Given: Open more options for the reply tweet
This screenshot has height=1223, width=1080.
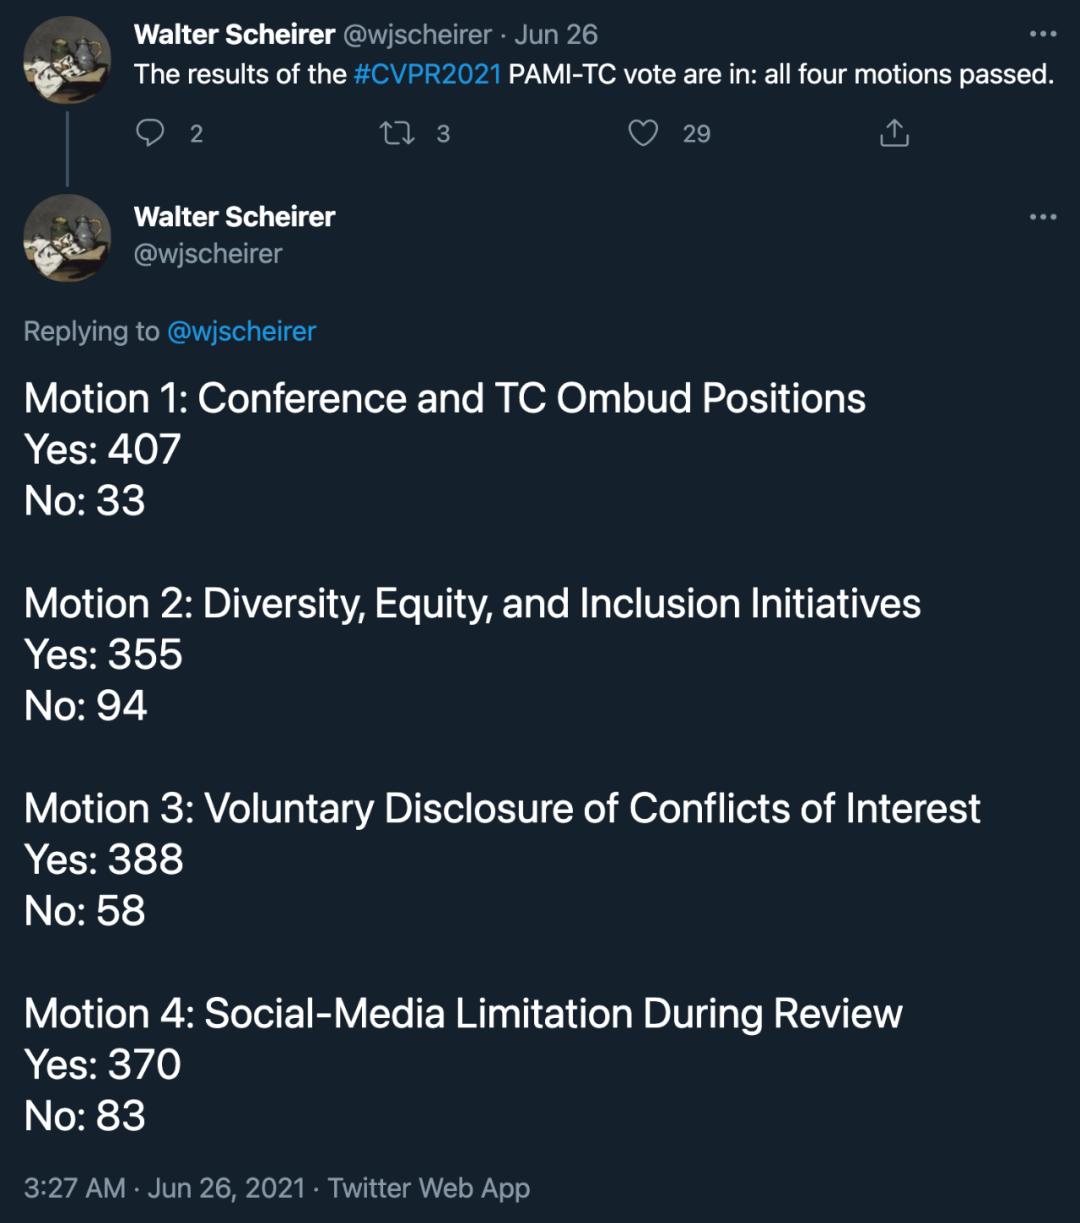Looking at the screenshot, I should coord(1042,217).
